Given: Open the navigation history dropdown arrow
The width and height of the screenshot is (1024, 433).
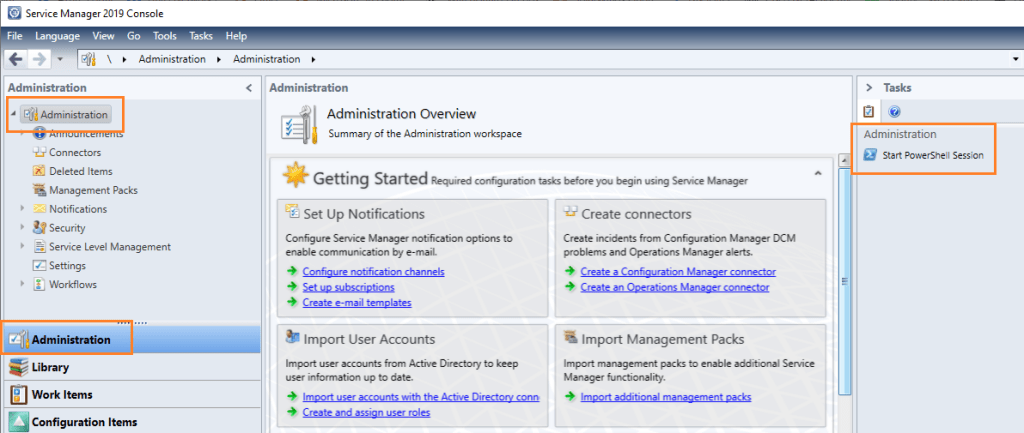Looking at the screenshot, I should click(x=60, y=59).
